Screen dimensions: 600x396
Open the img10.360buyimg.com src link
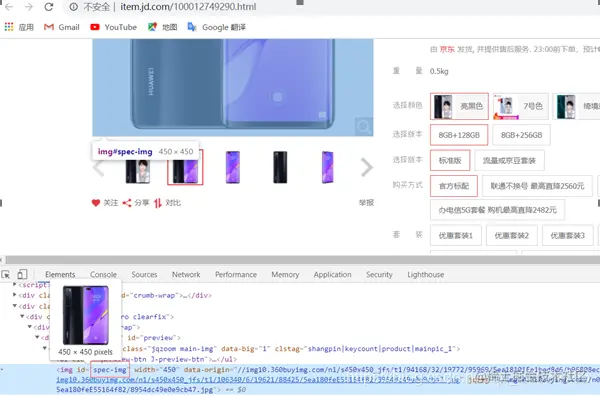coord(259,380)
